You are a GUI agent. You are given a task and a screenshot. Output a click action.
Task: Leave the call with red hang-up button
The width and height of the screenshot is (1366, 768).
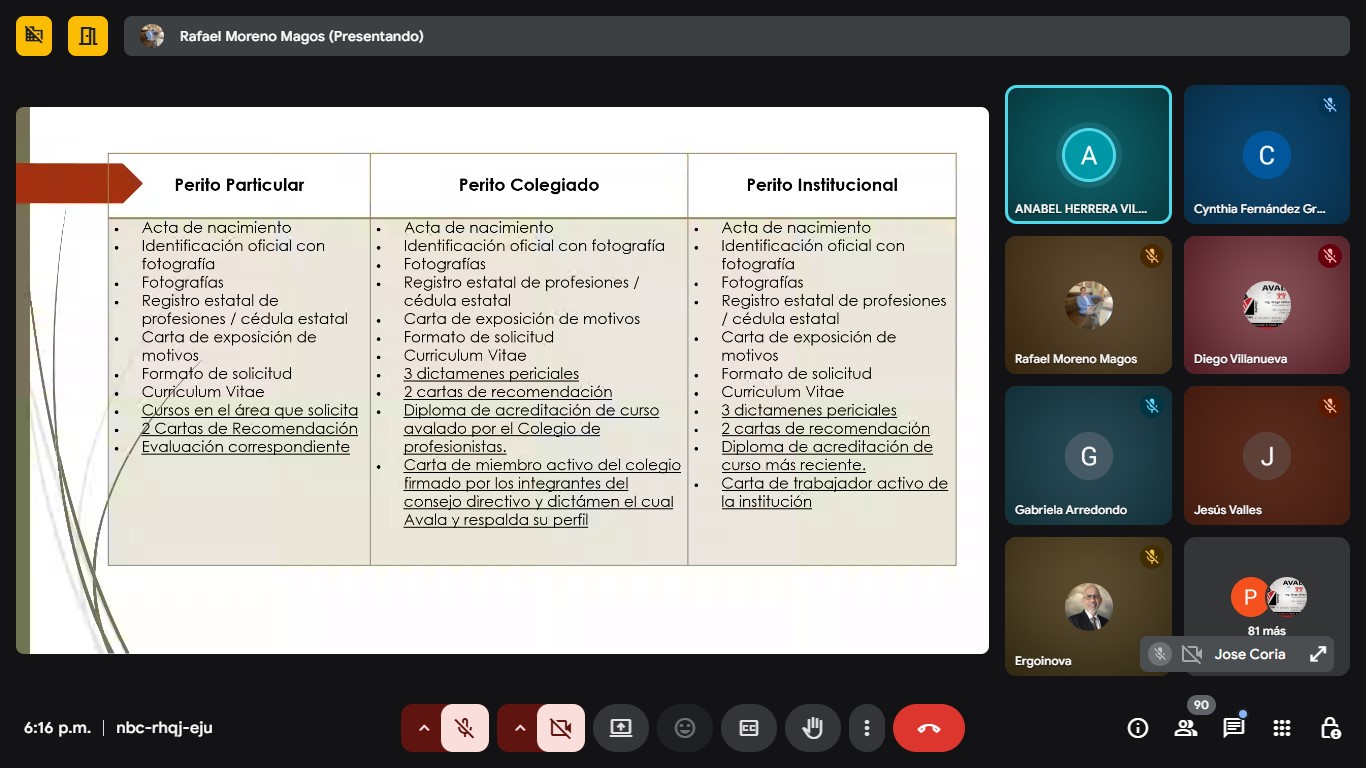tap(928, 728)
